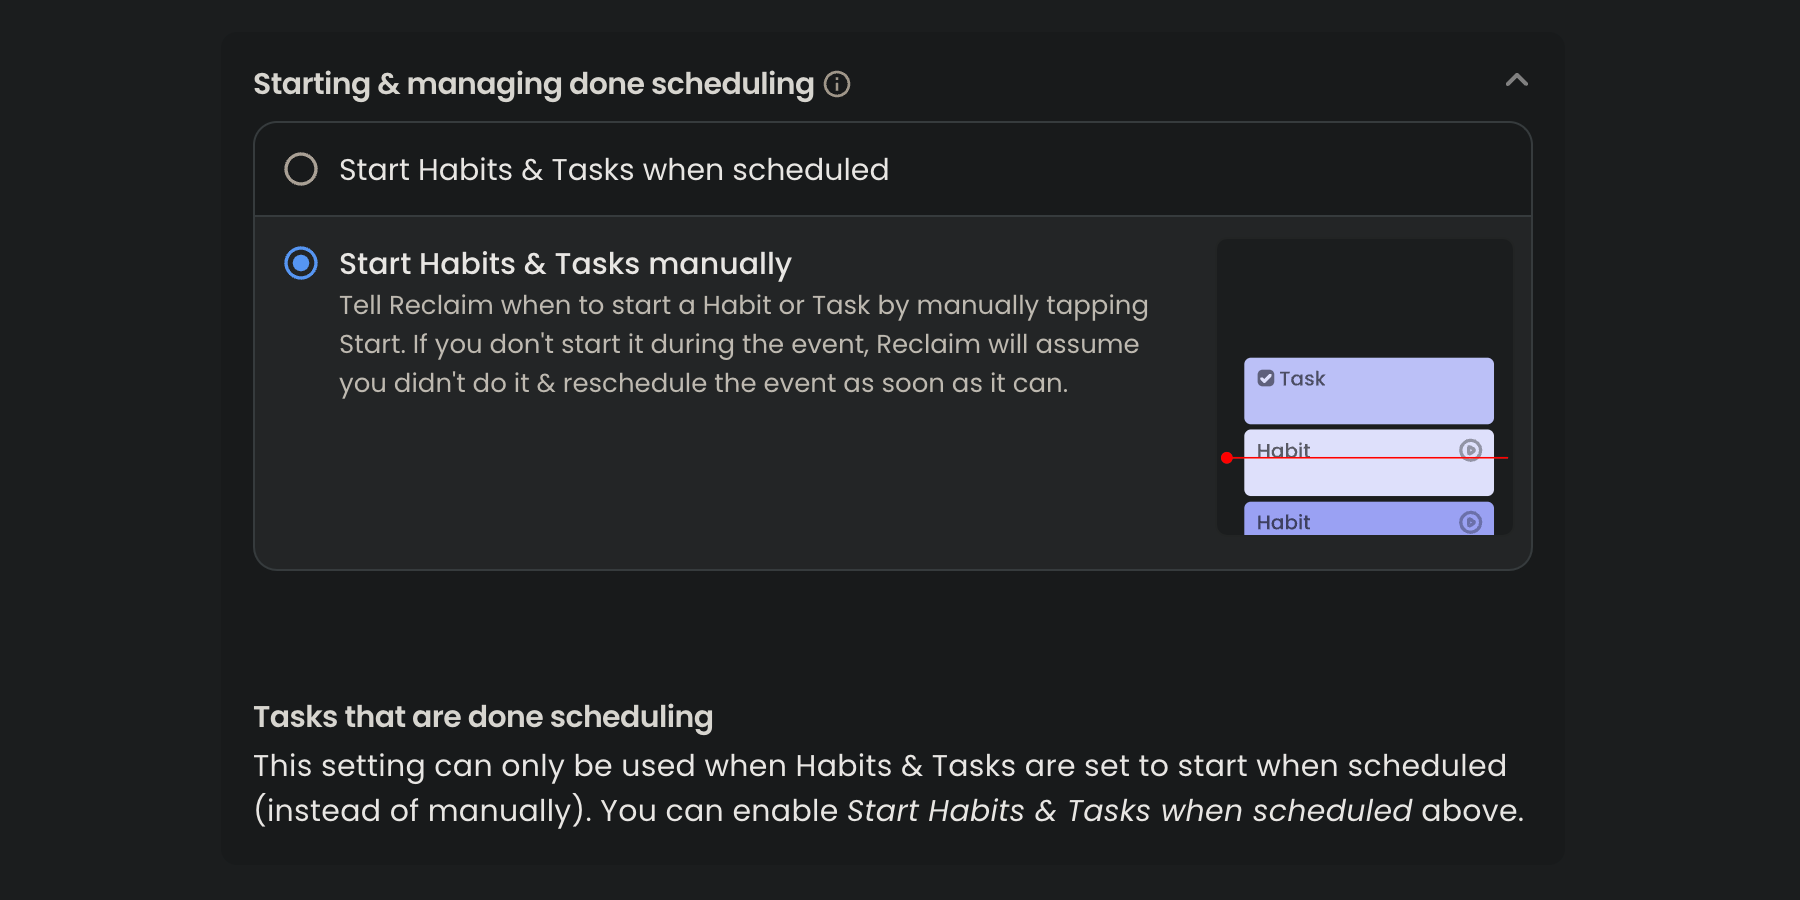Select the Start when scheduled radio button
Image resolution: width=1800 pixels, height=900 pixels.
tap(301, 169)
